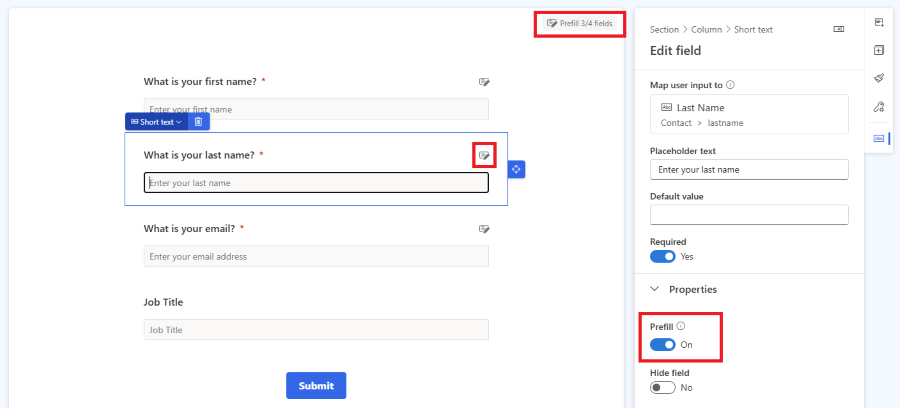
Task: Click the Prefill 3/4 fields button
Action: (580, 23)
